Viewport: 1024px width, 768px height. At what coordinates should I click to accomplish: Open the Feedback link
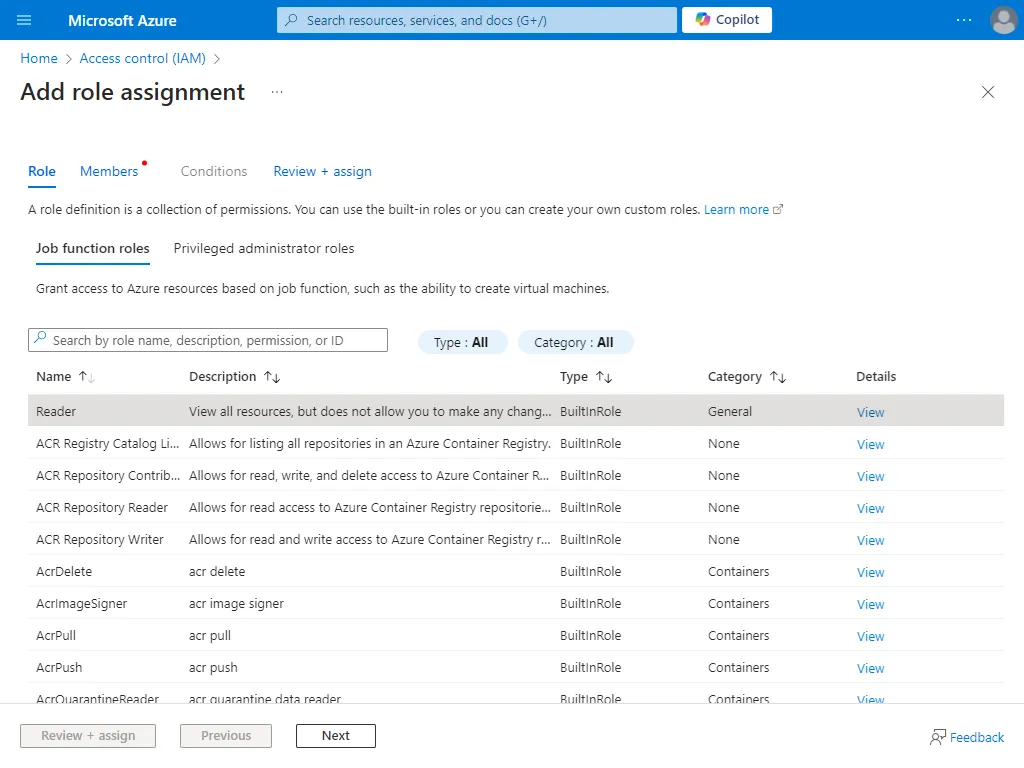967,737
